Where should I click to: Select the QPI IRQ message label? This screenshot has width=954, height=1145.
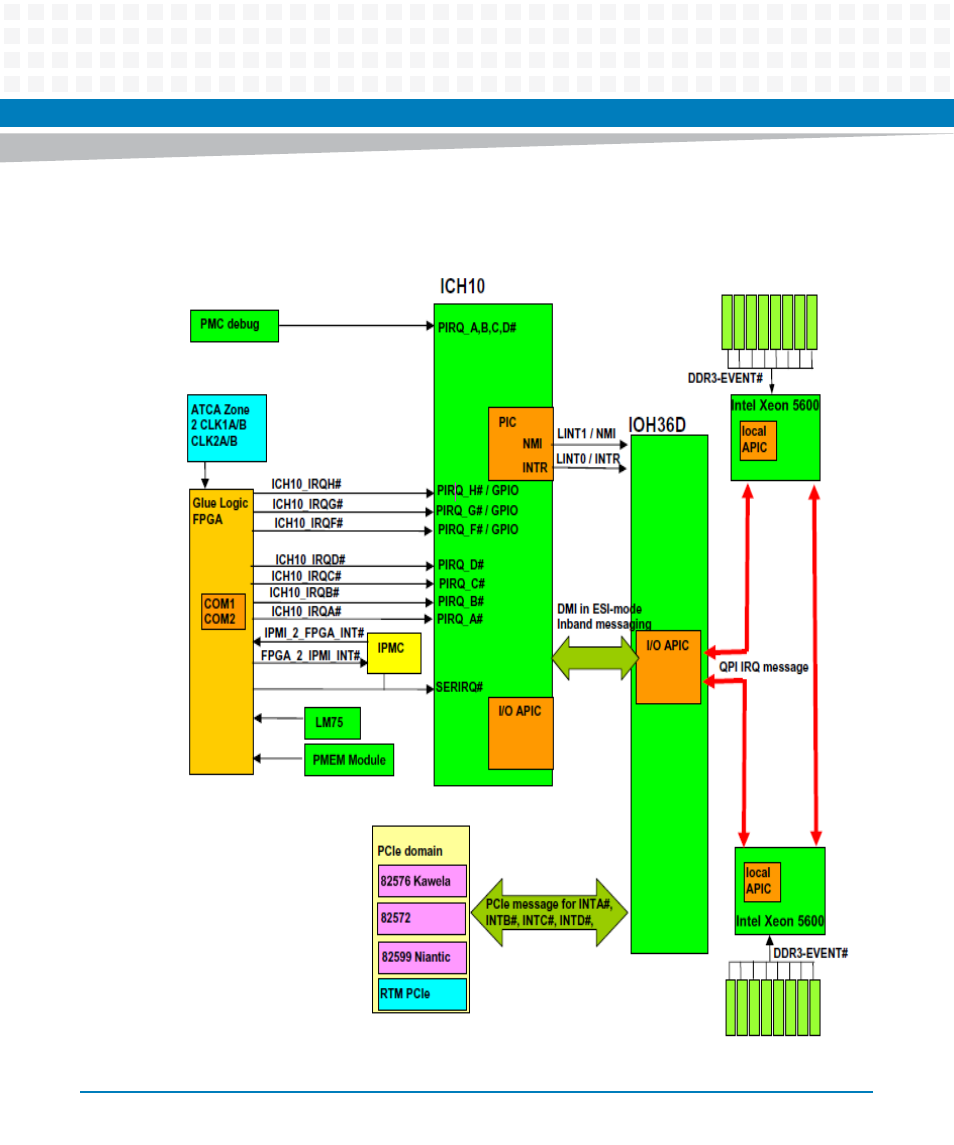point(763,667)
